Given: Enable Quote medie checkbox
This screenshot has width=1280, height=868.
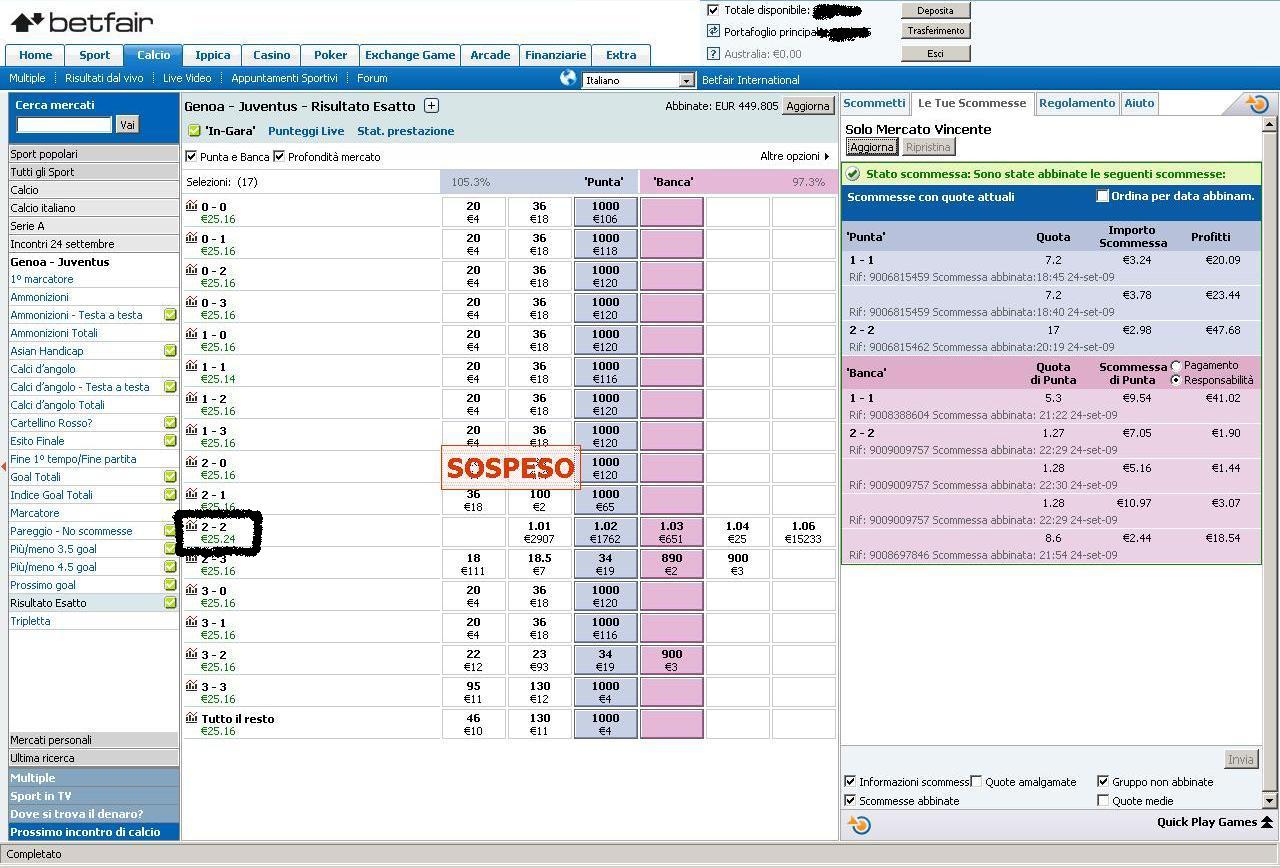Looking at the screenshot, I should [1103, 801].
